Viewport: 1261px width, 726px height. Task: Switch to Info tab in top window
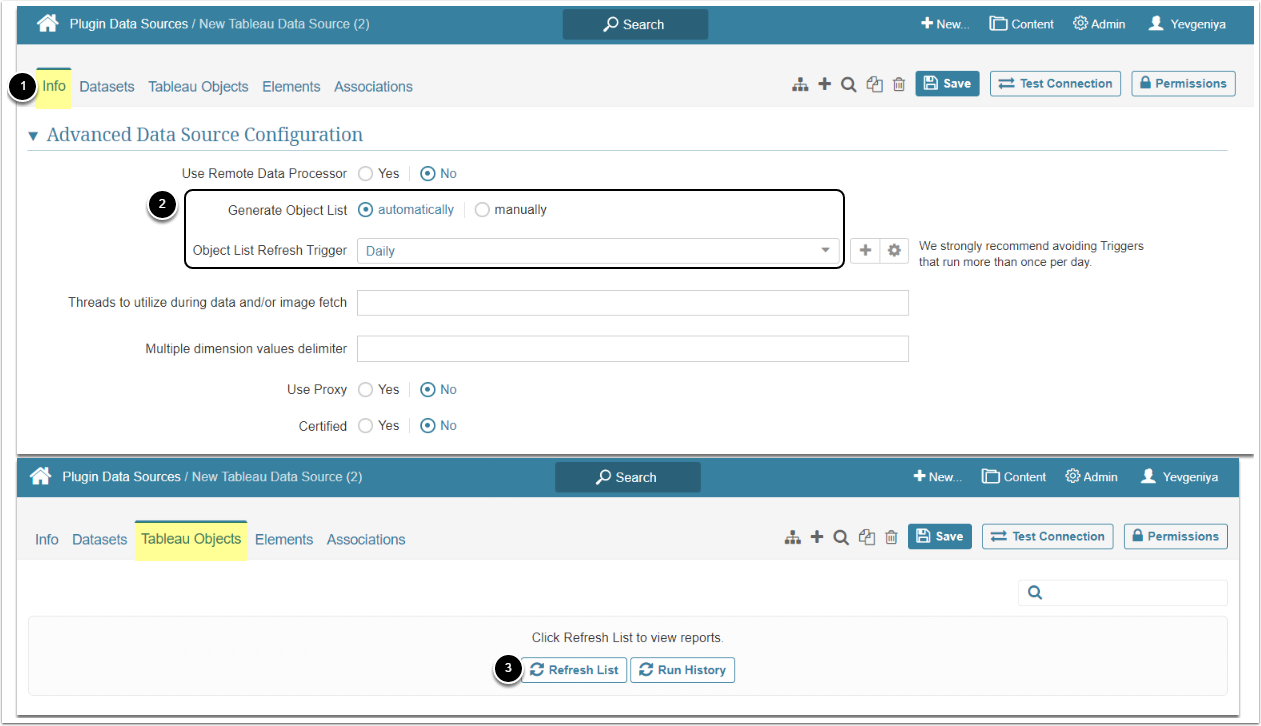coord(54,86)
